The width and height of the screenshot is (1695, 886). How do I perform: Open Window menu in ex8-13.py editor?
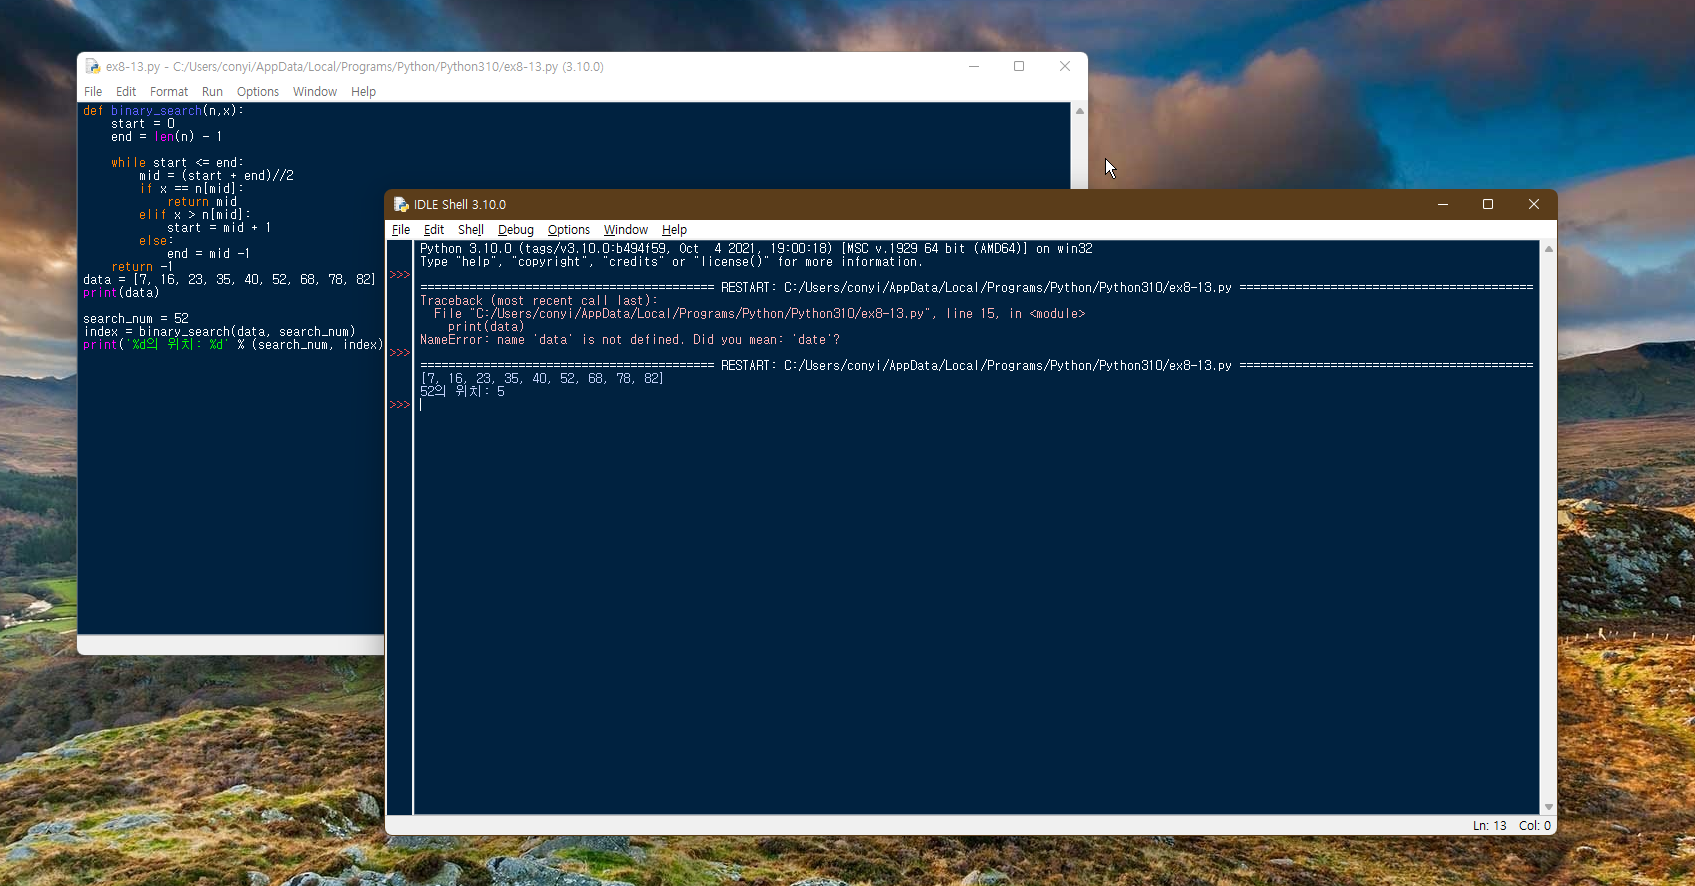pos(315,92)
